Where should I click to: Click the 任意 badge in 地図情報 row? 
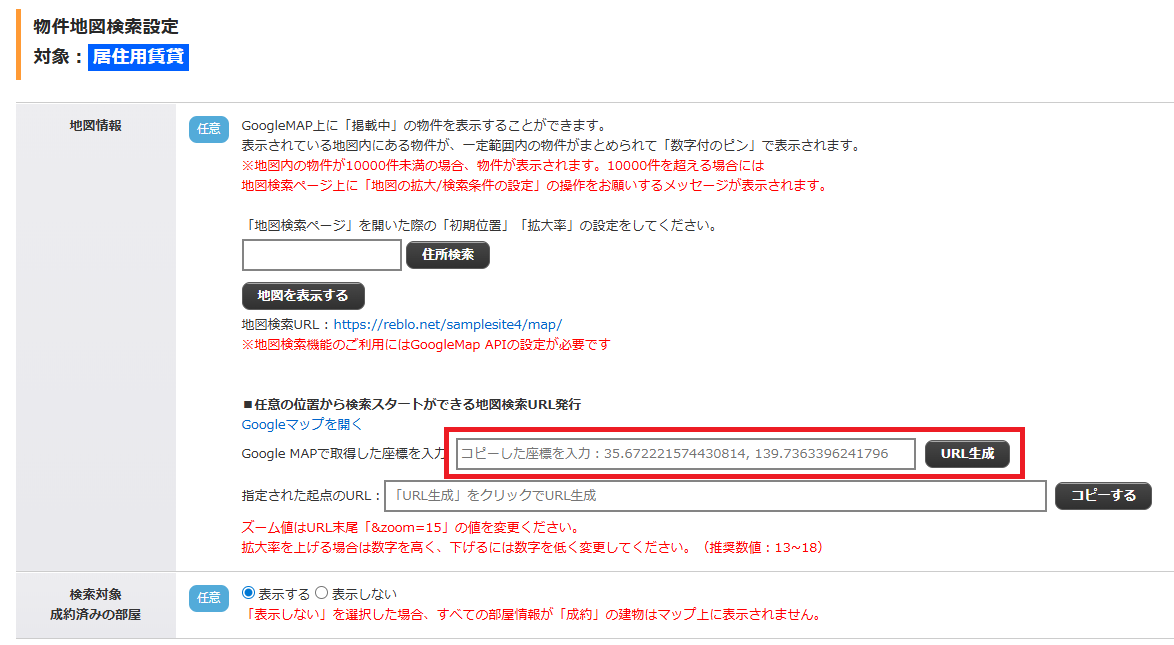click(209, 129)
